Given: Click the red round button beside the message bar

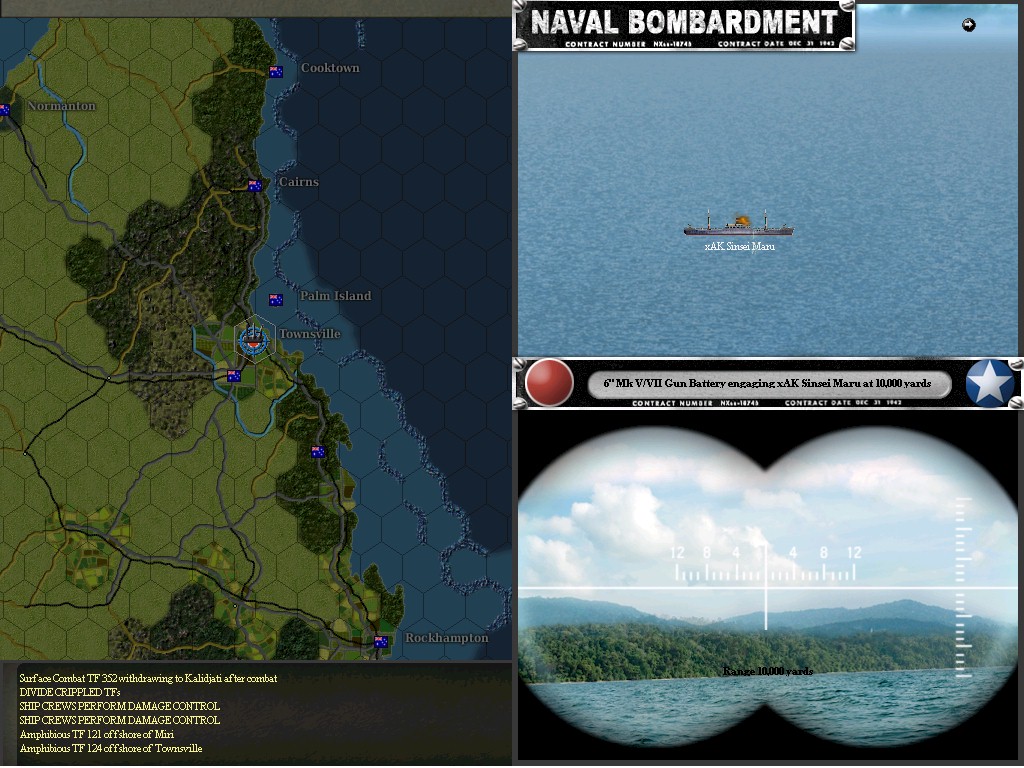Looking at the screenshot, I should coord(549,383).
